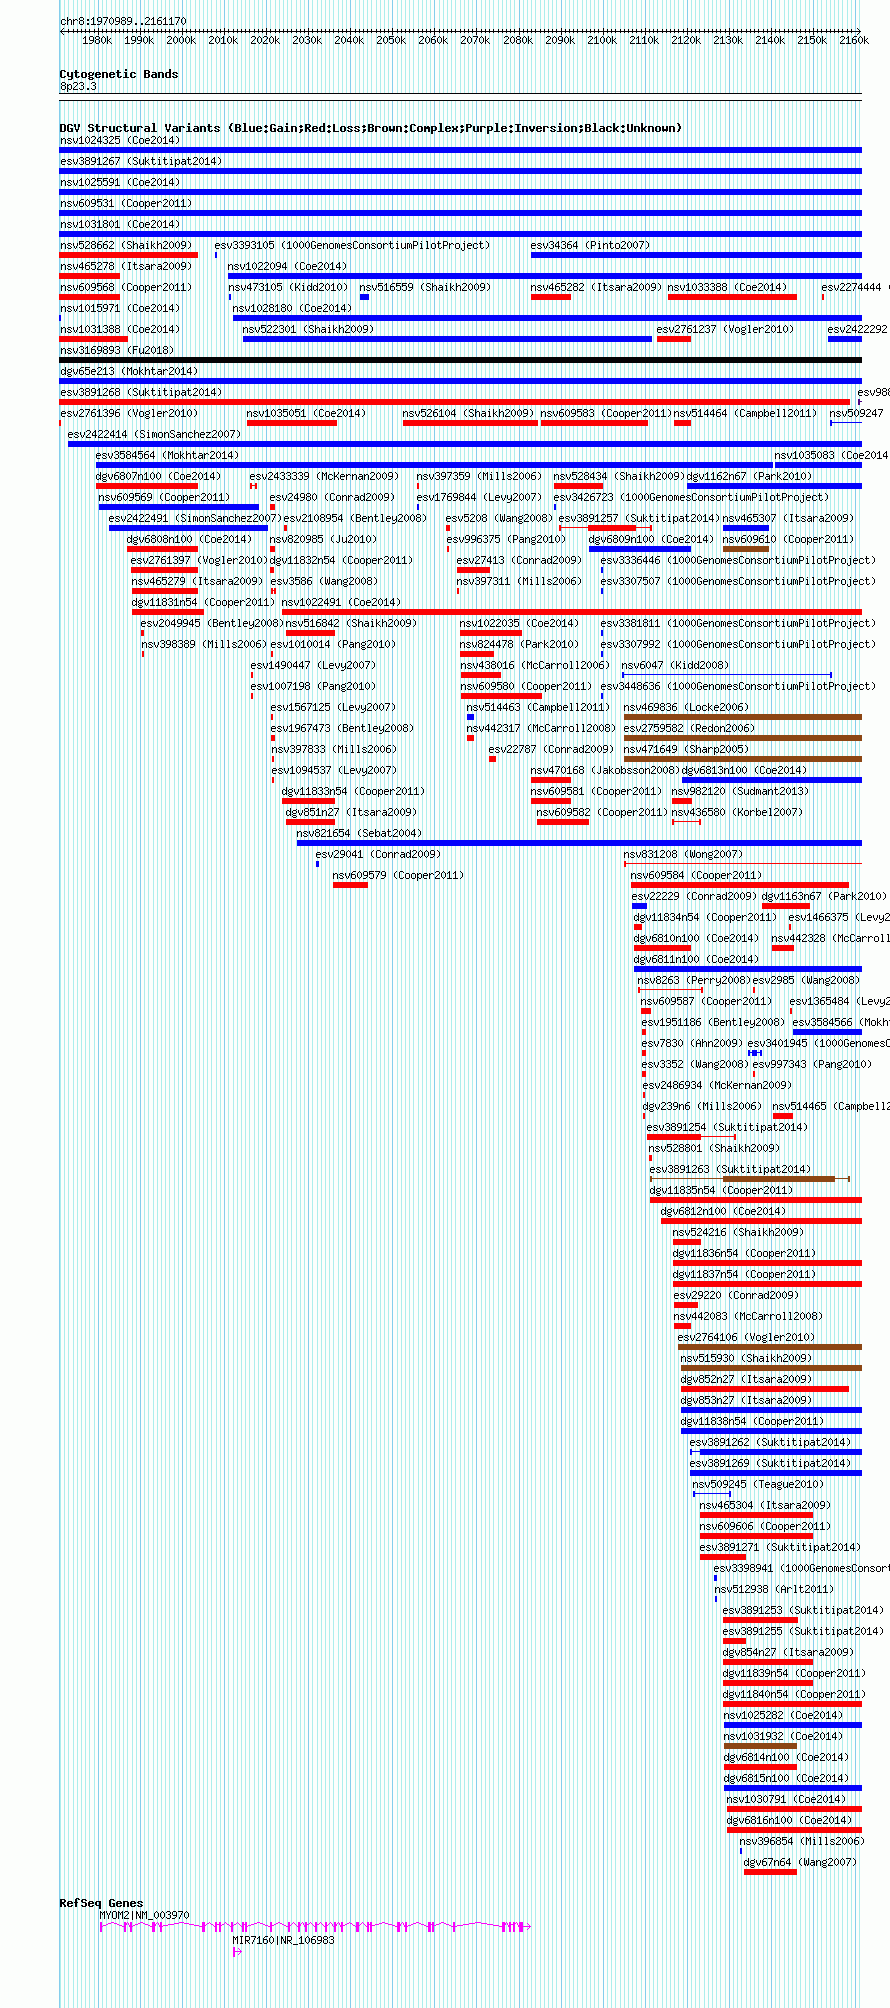Click the MIR7160|NR_106983 gene label
The width and height of the screenshot is (890, 2008).
click(x=284, y=1940)
